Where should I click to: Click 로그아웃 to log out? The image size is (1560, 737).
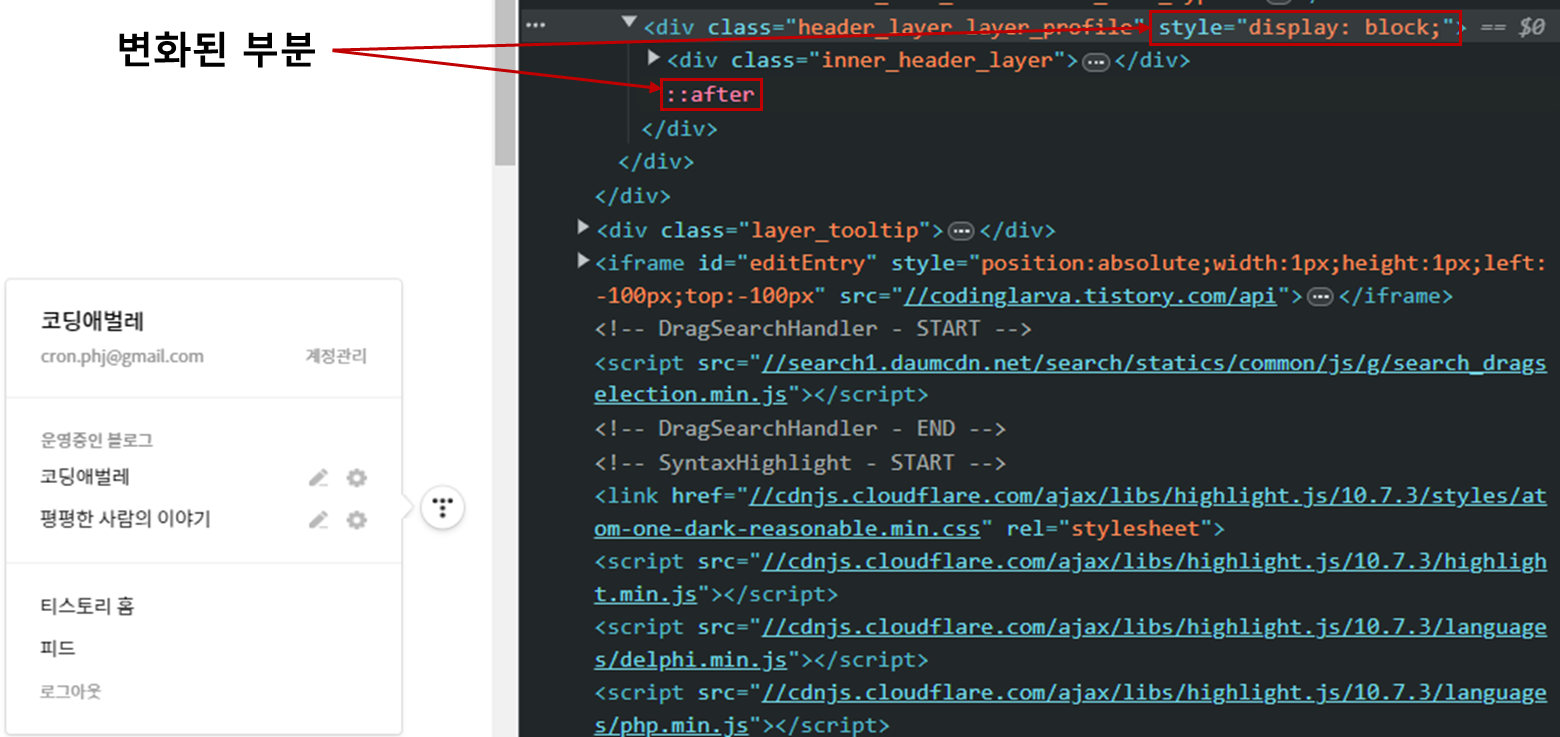70,691
